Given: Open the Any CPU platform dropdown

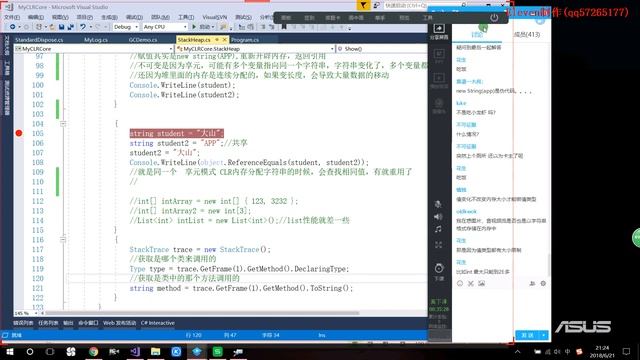Looking at the screenshot, I should pos(165,27).
